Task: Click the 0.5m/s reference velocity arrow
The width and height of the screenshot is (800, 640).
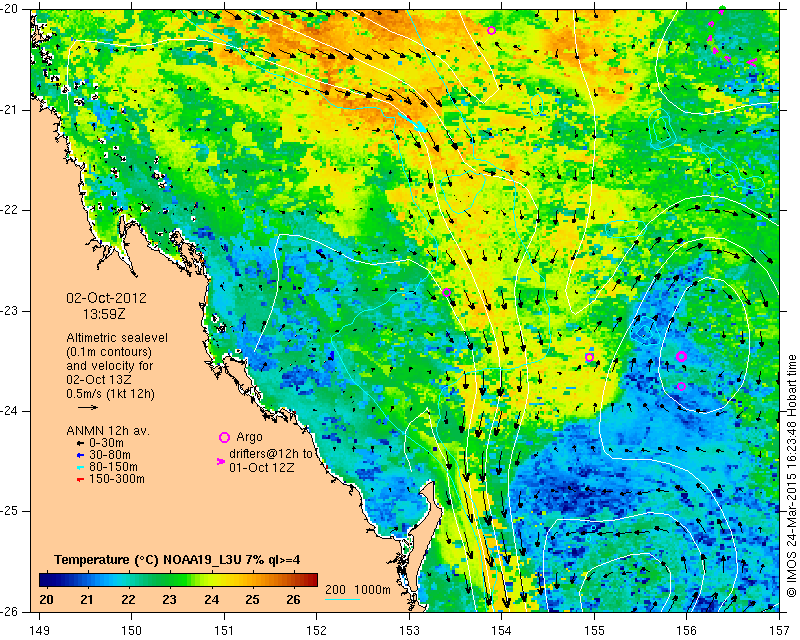Action: tap(88, 407)
